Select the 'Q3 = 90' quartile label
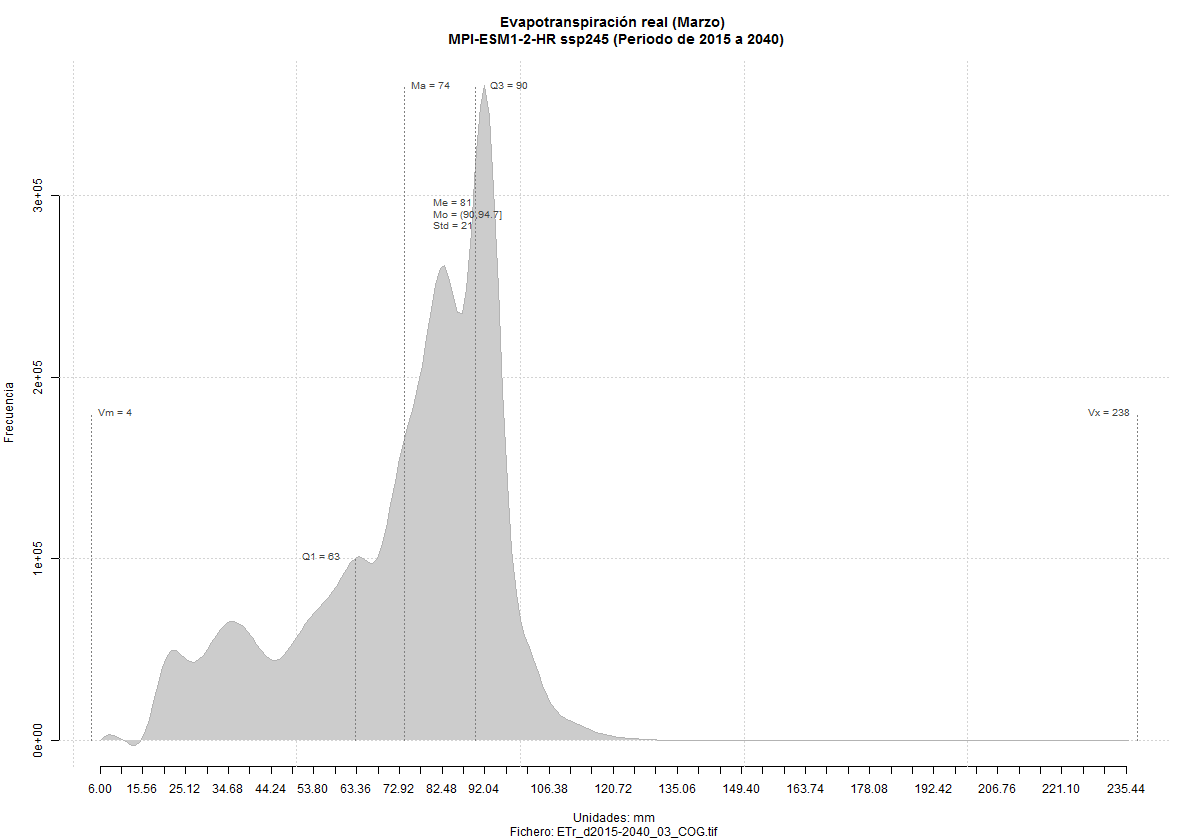The image size is (1200, 840). (508, 86)
